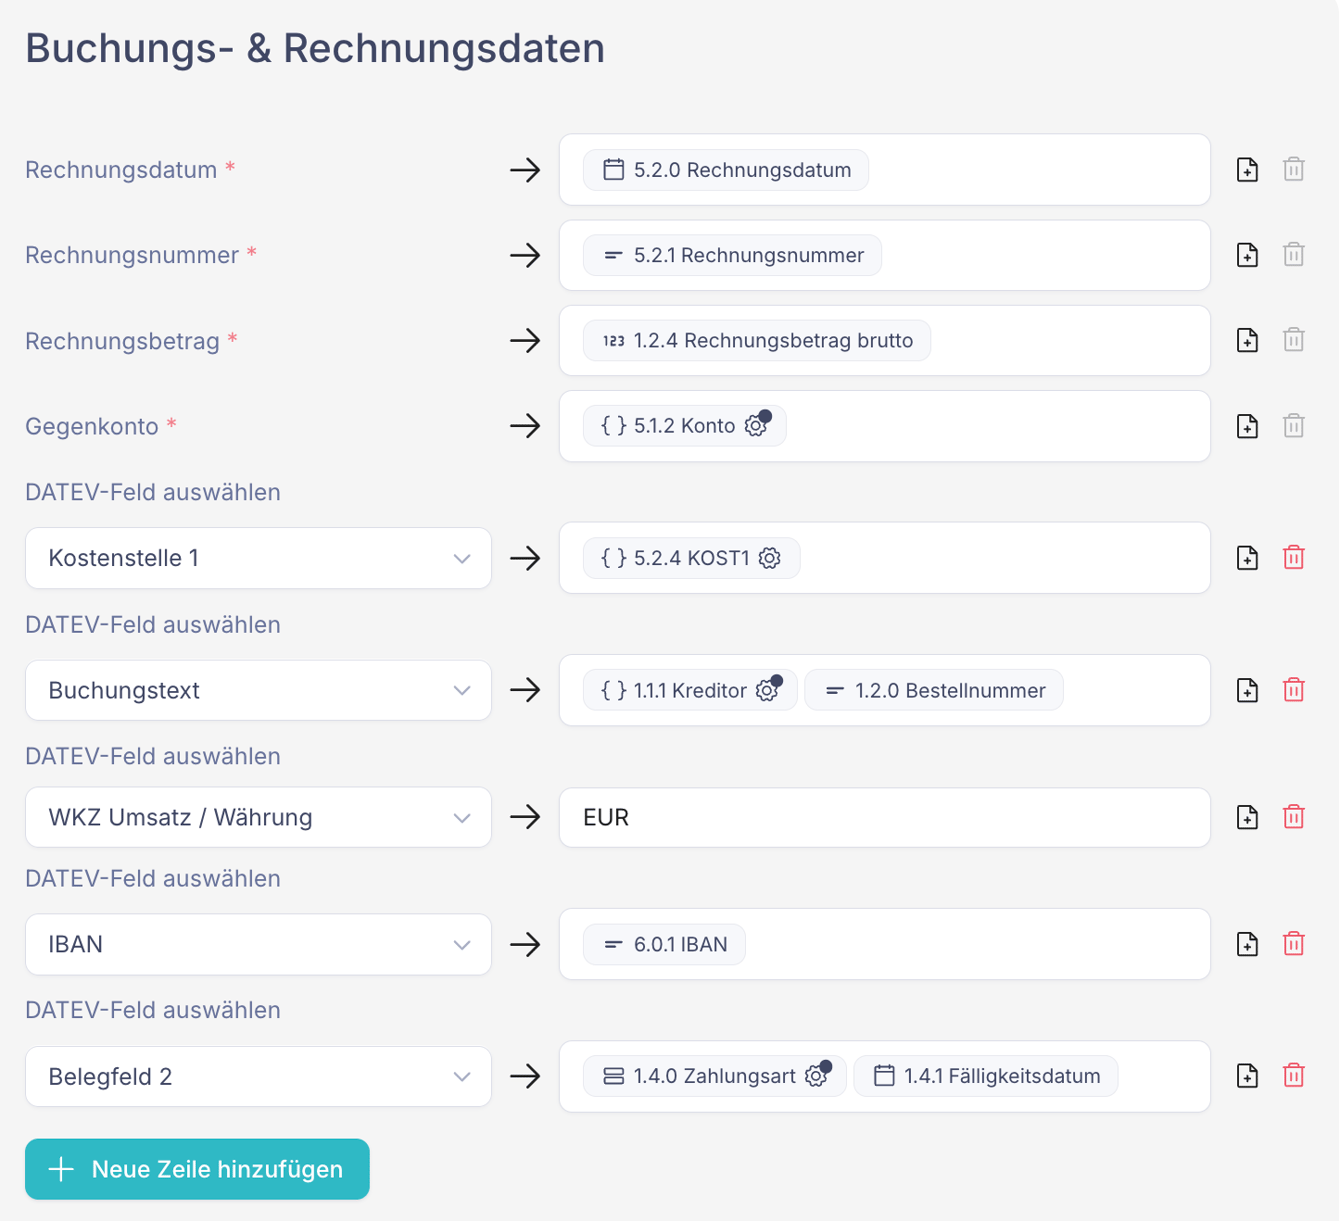This screenshot has width=1340, height=1221.
Task: Click Neue Zeile hinzufügen button
Action: tap(197, 1169)
